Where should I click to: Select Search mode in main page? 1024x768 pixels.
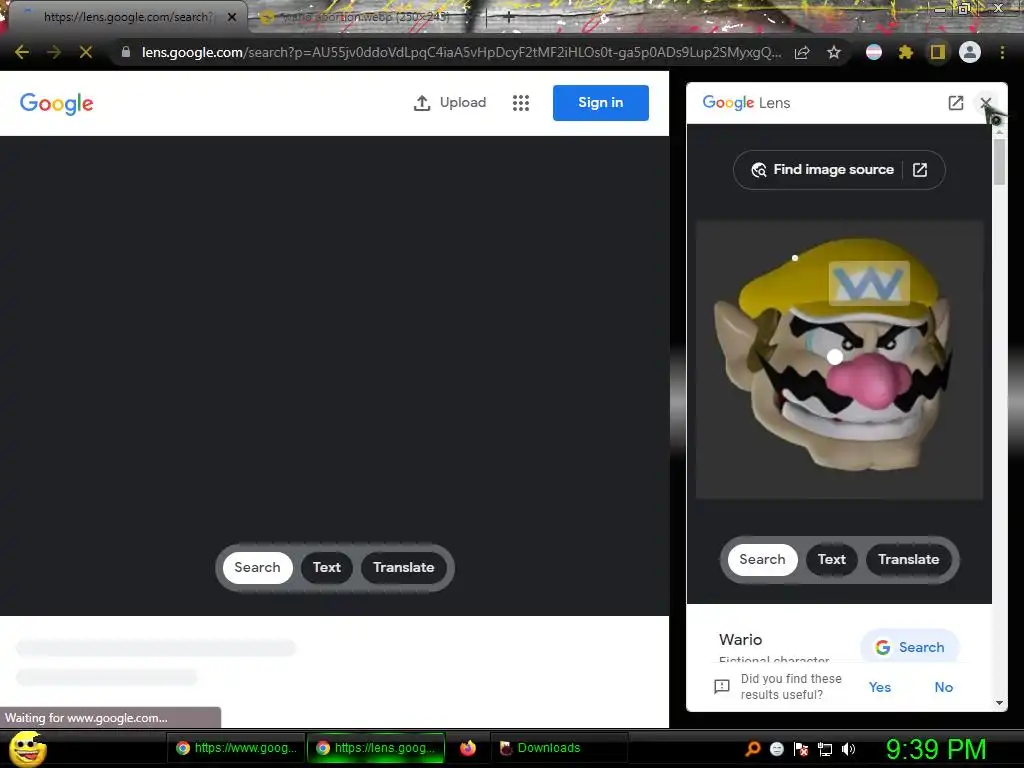[257, 568]
